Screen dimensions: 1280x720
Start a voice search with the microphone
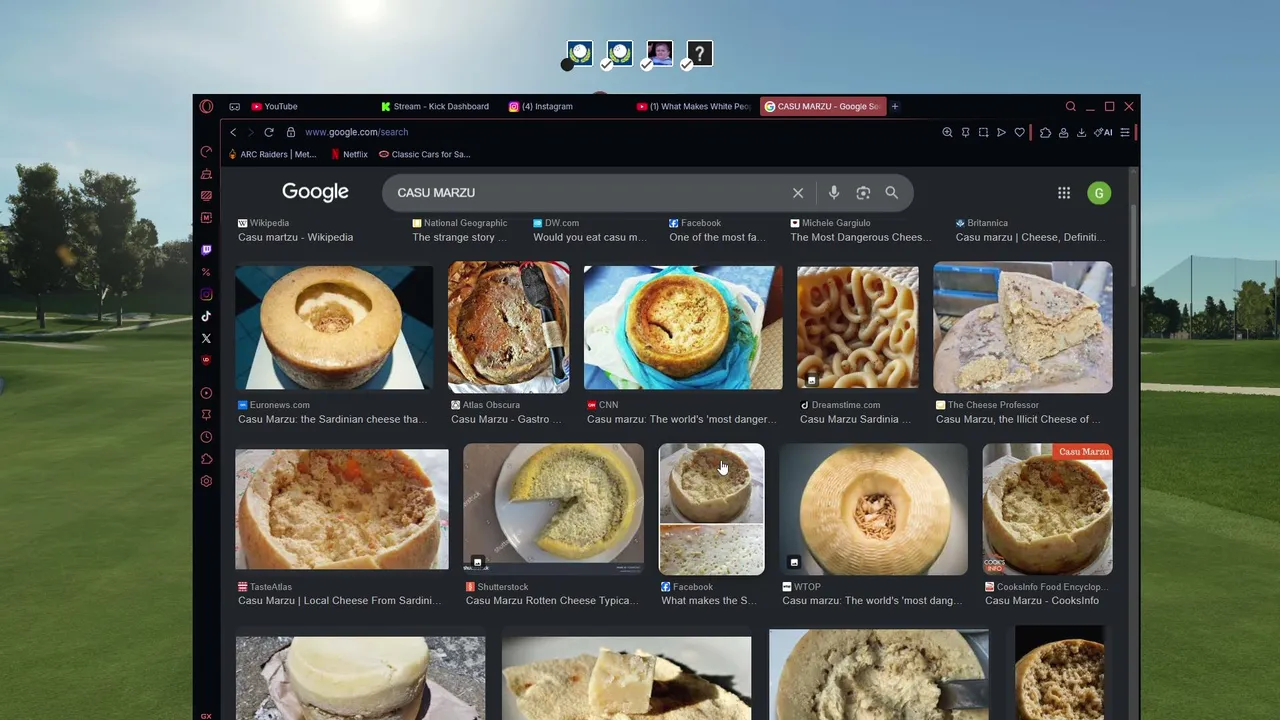(834, 193)
